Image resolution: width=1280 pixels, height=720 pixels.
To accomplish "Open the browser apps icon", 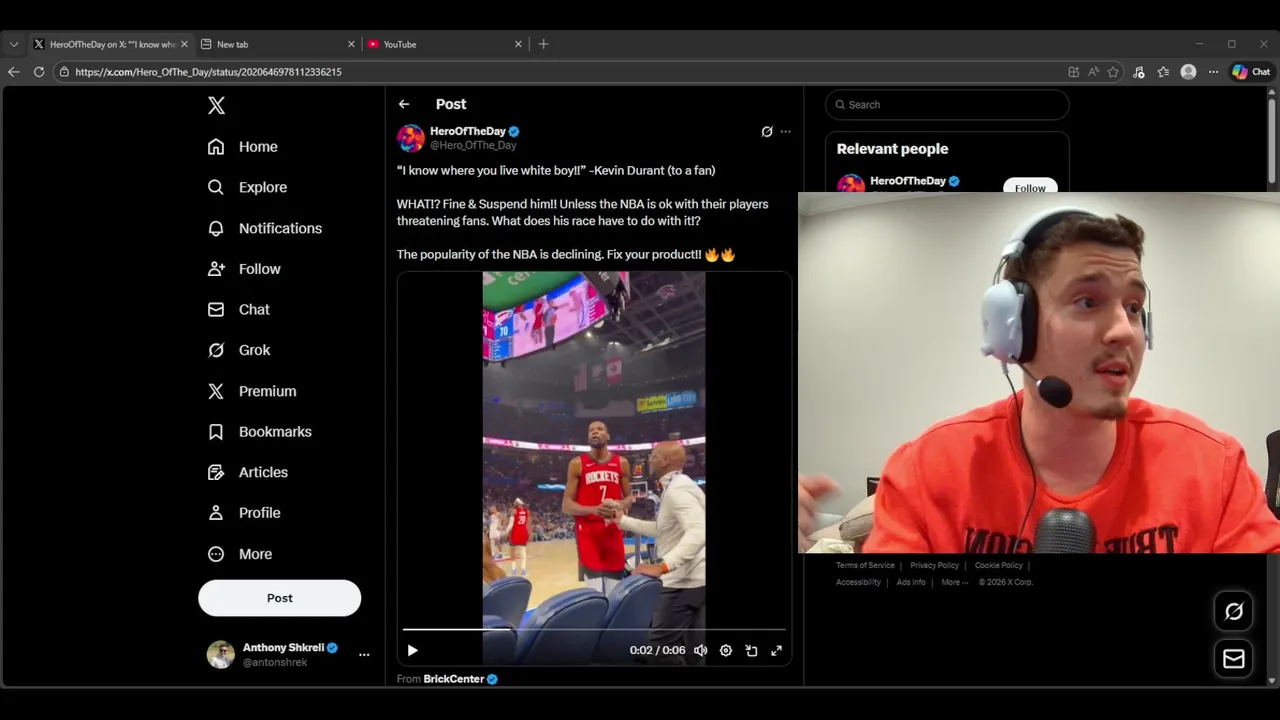I will click(x=1073, y=72).
